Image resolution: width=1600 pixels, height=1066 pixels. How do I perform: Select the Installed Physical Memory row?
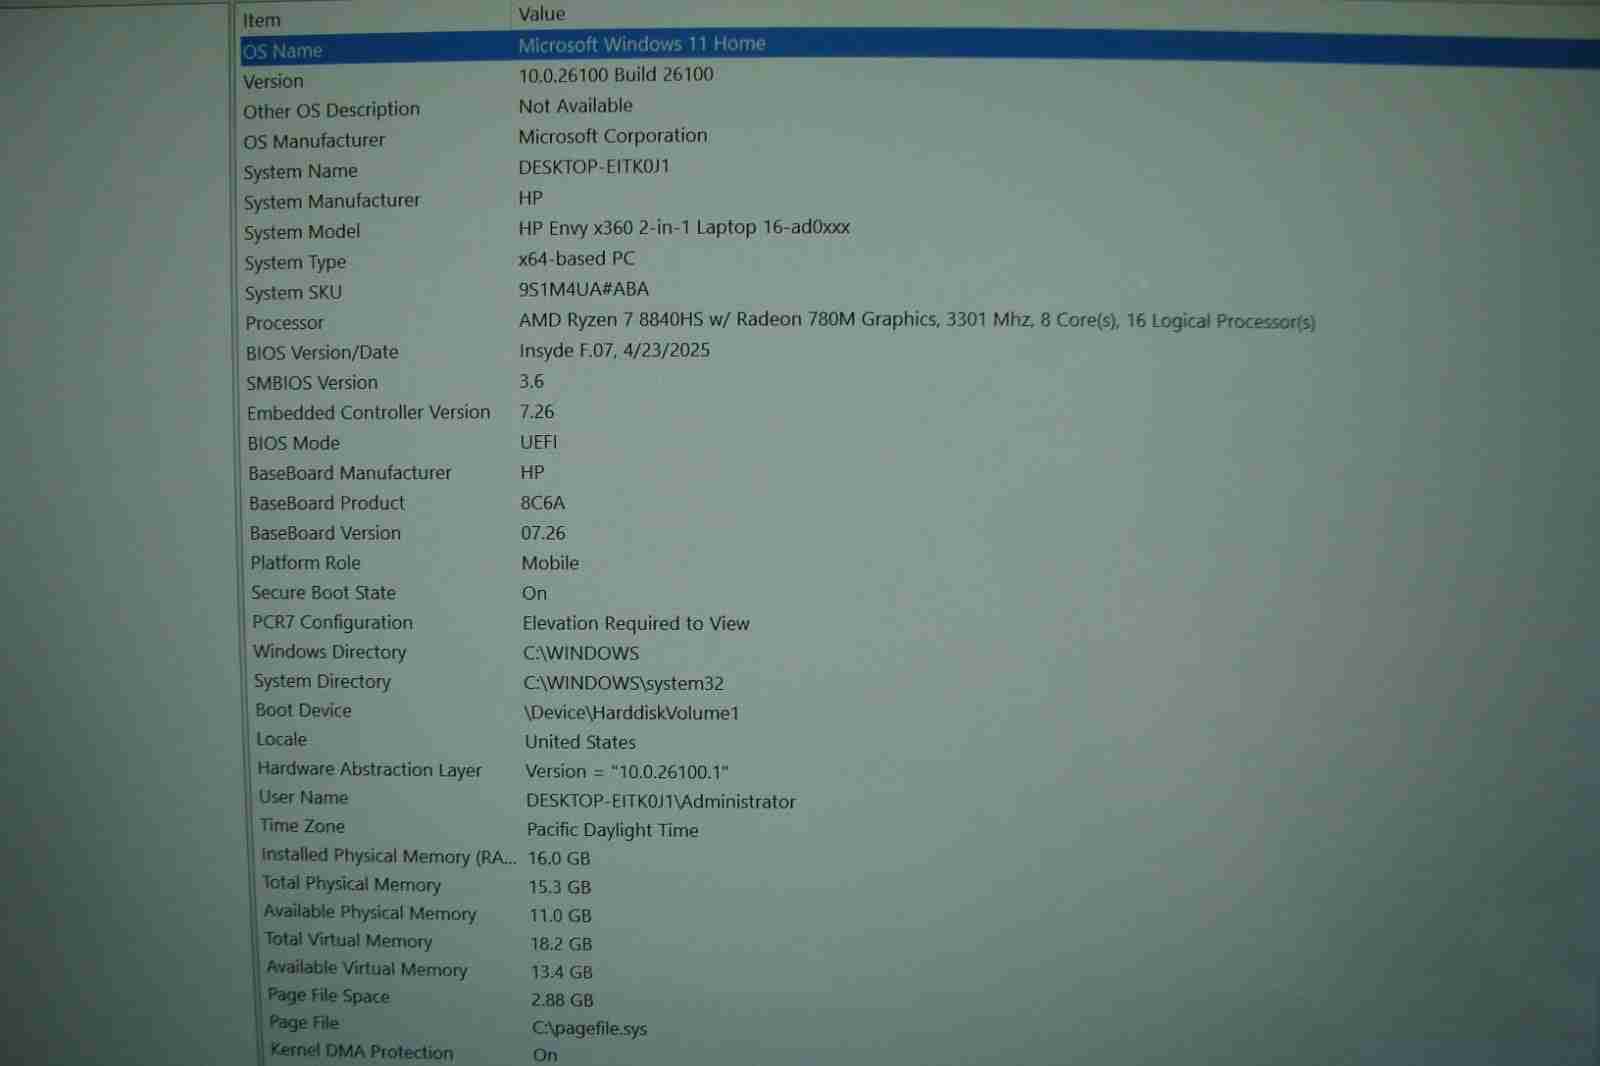(x=388, y=856)
